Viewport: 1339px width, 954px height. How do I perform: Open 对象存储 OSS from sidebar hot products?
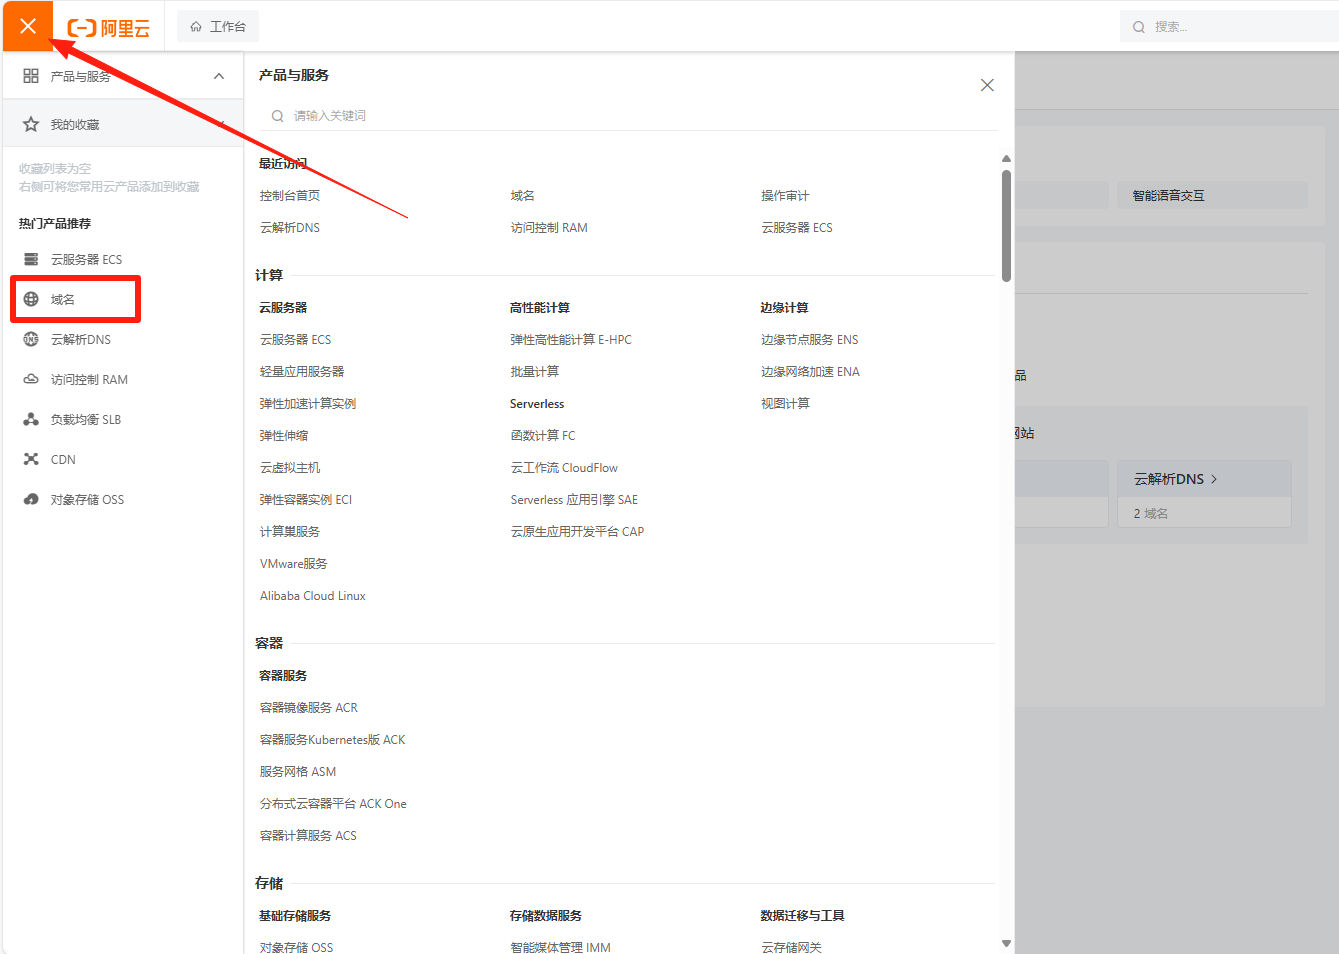tap(88, 499)
